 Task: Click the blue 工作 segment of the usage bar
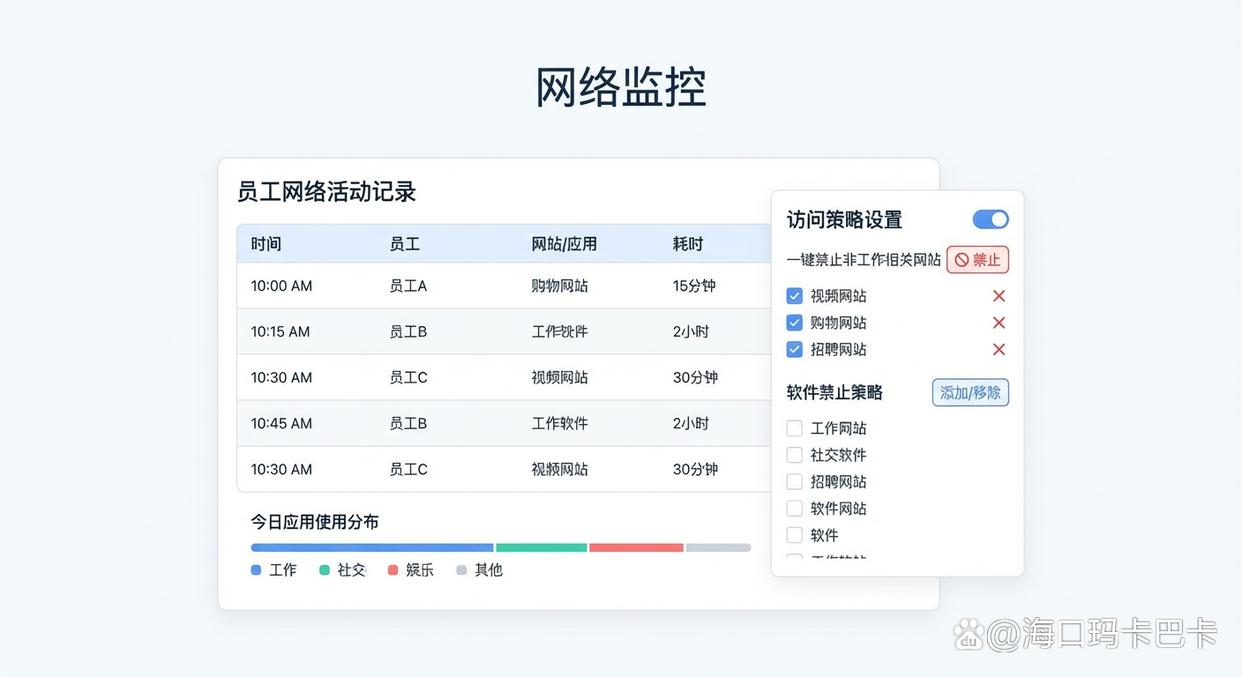coord(370,547)
